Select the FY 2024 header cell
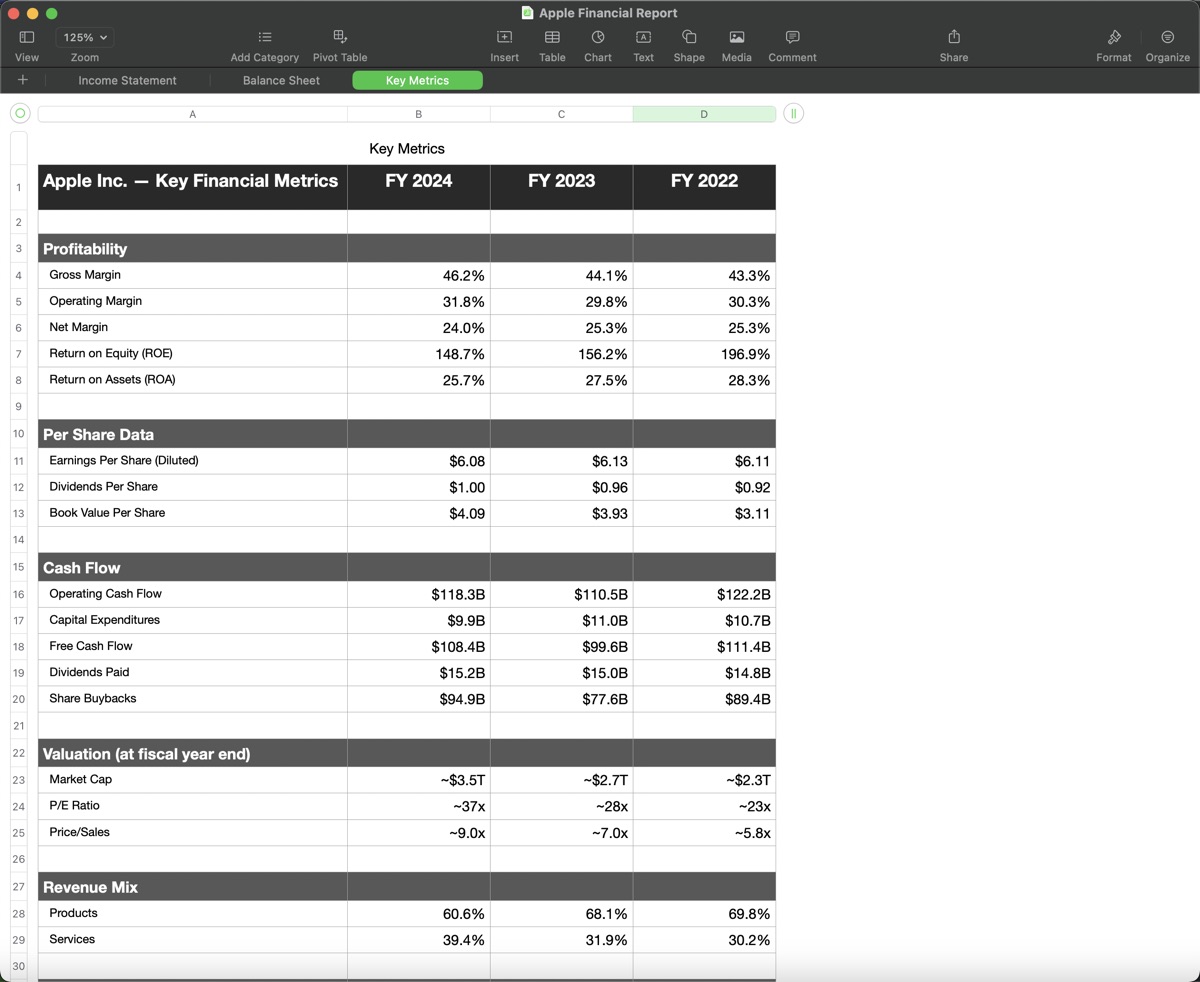This screenshot has height=982, width=1200. point(419,187)
